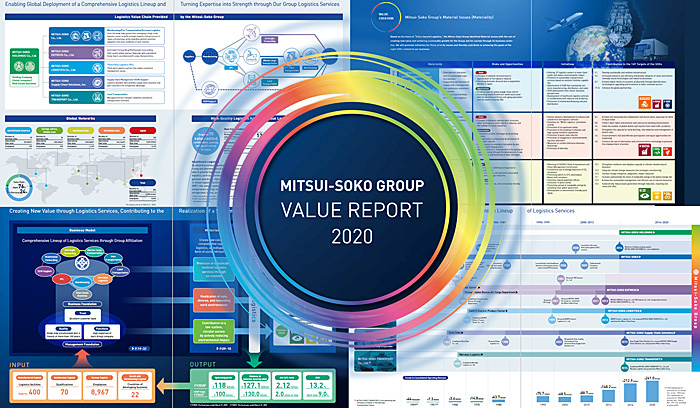This screenshot has width=700, height=408.
Task: Click the dark red SDG icon in the second materiality row
Action: [x=645, y=150]
